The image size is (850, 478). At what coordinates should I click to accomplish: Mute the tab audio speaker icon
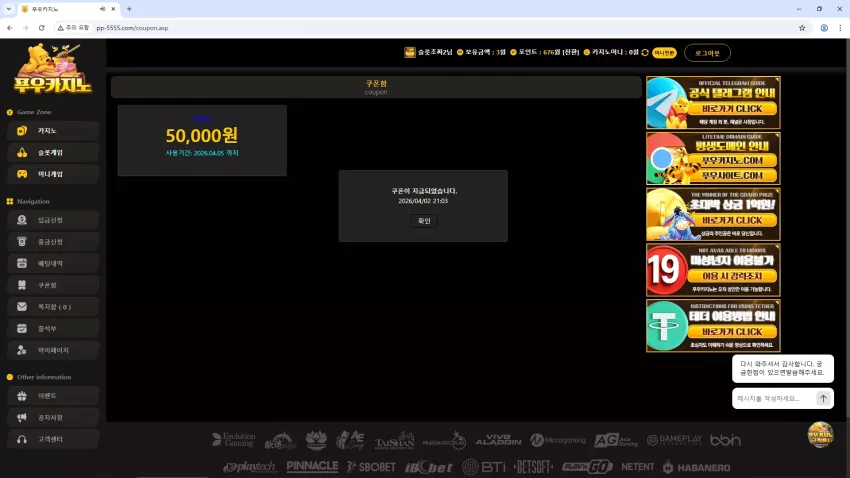coord(102,9)
